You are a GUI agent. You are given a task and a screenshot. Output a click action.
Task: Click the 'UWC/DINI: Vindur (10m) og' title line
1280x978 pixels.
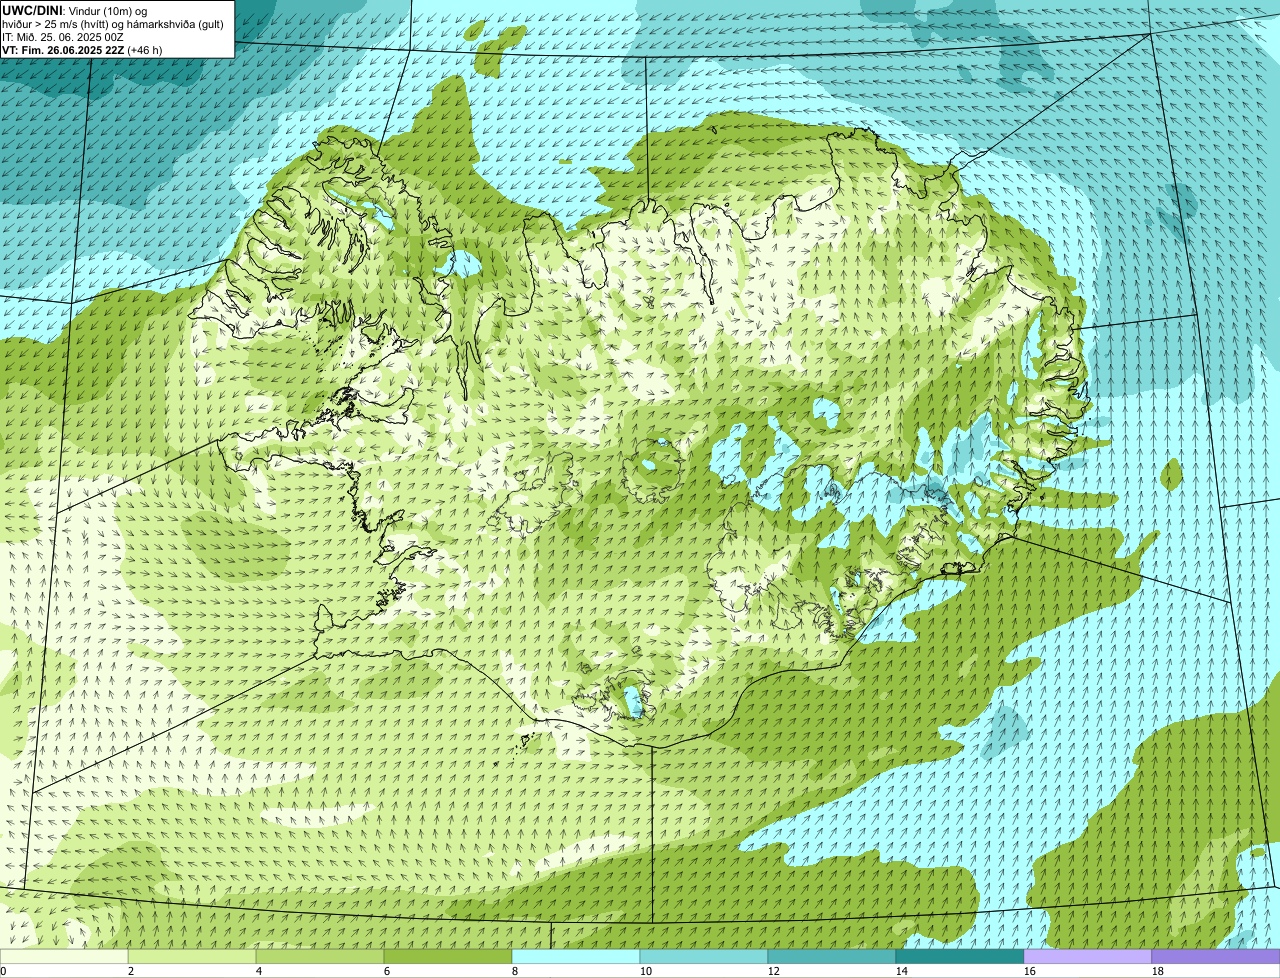pos(75,10)
